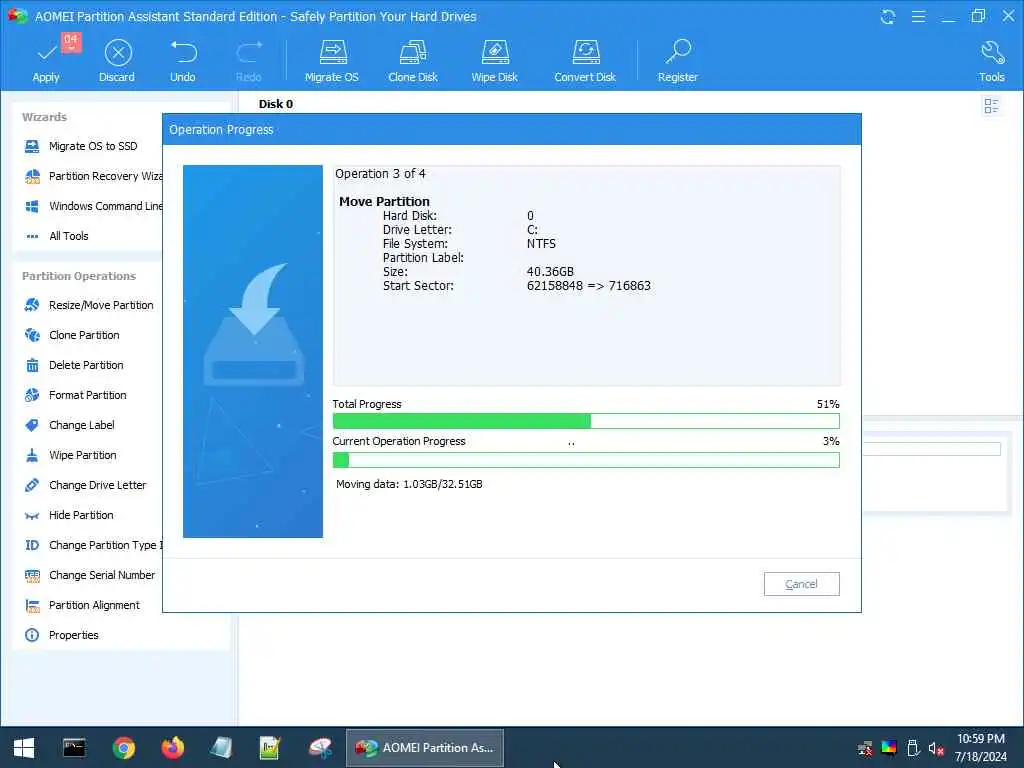The image size is (1024, 768).
Task: Click the Move Partition heading text
Action: tap(384, 201)
